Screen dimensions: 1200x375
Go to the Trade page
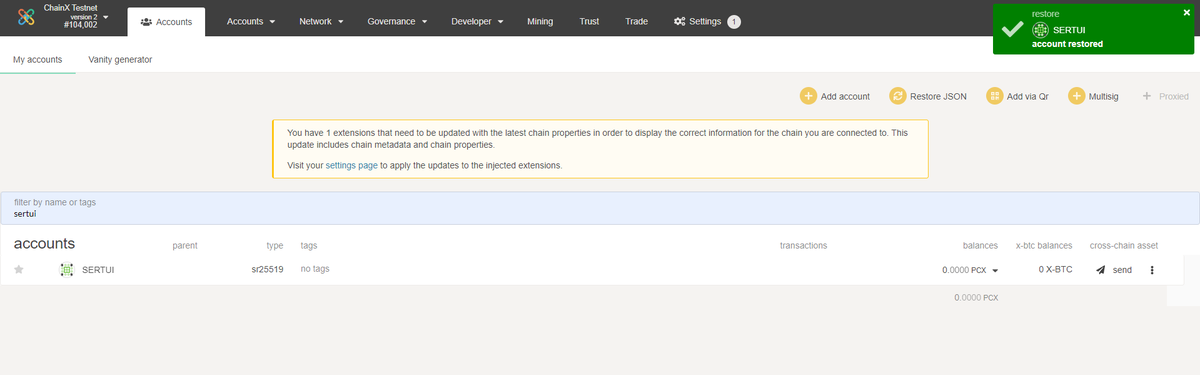coord(636,21)
